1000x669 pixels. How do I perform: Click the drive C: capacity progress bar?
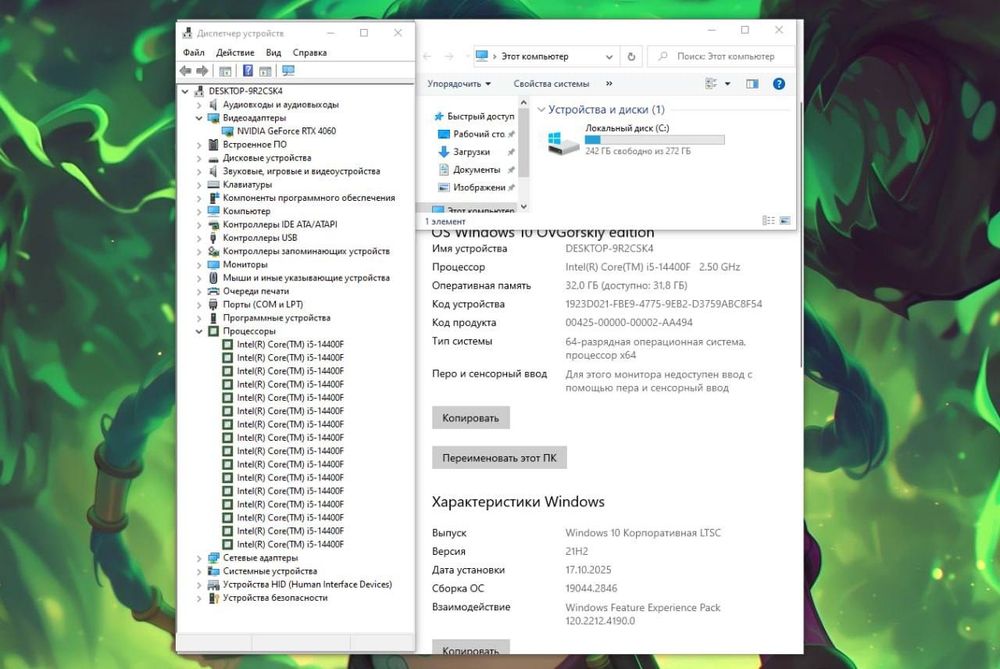coord(654,139)
